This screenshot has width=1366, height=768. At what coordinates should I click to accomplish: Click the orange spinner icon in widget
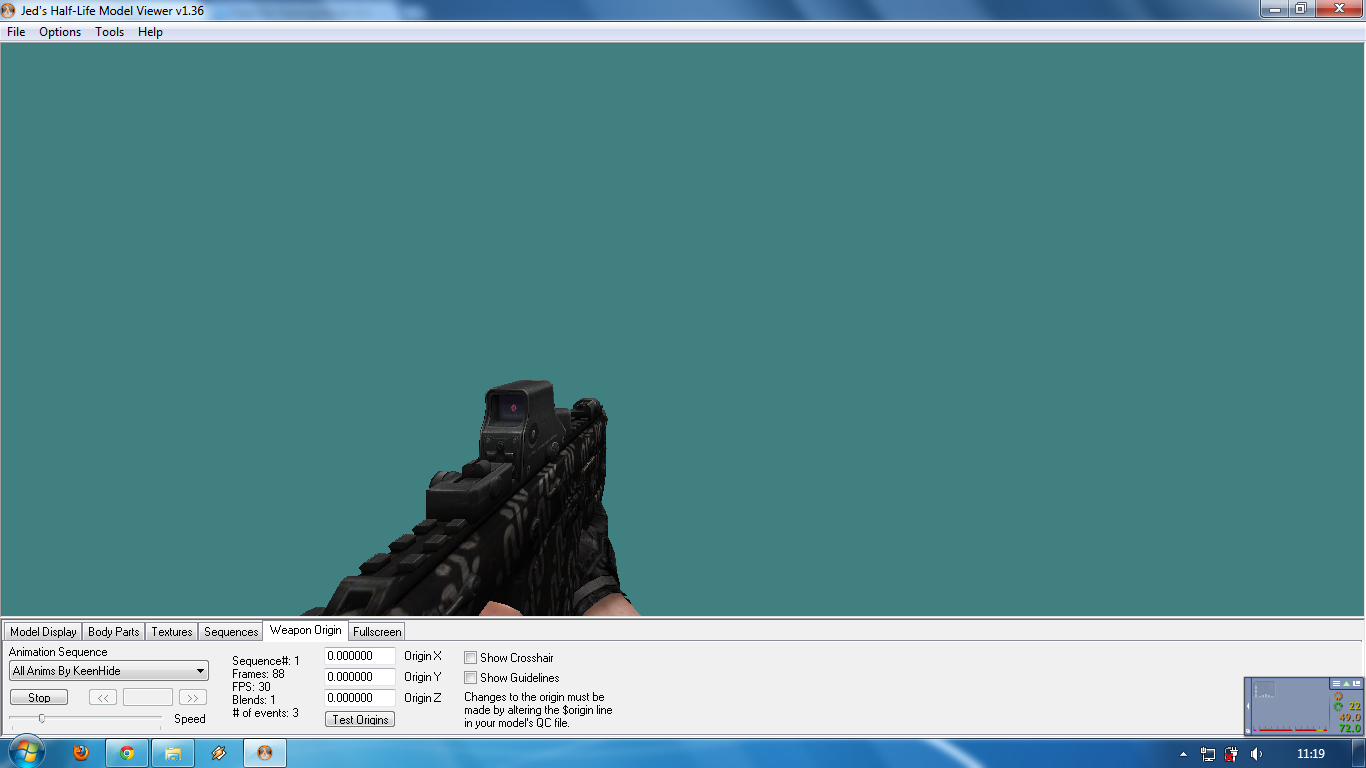(x=1338, y=696)
